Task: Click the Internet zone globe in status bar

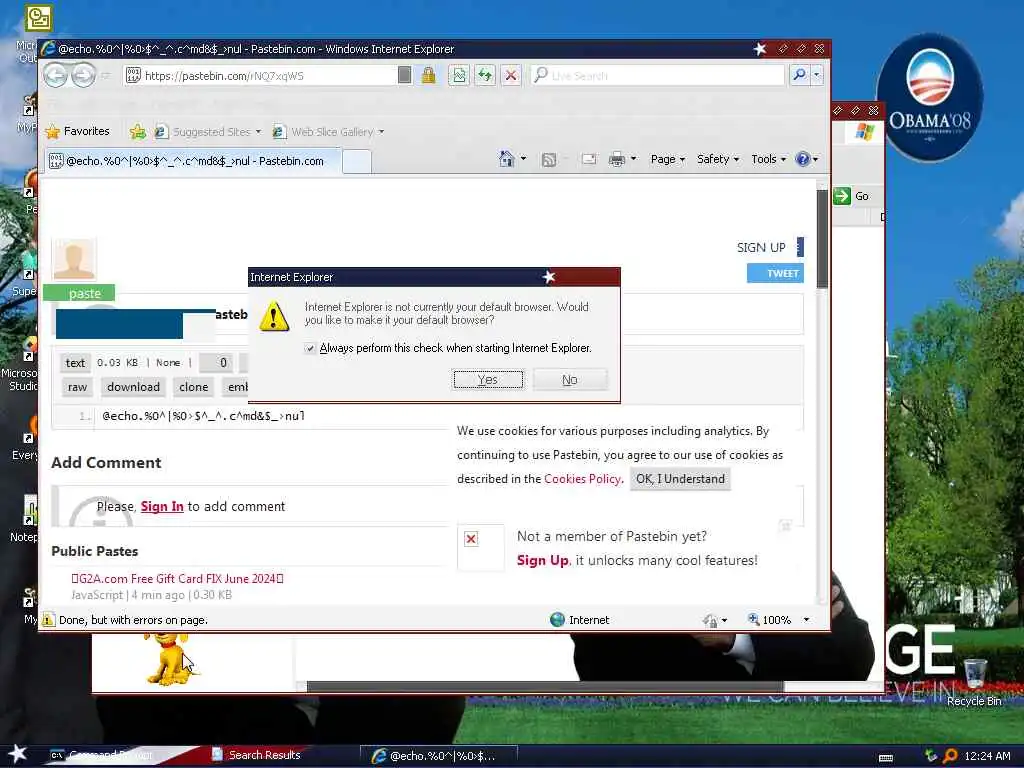Action: [x=557, y=620]
